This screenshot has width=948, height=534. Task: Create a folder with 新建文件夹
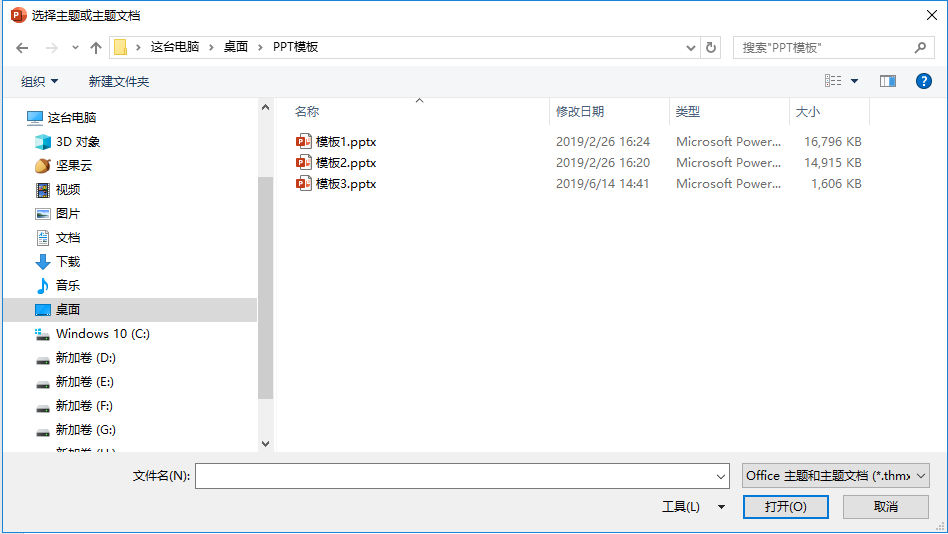pos(118,82)
